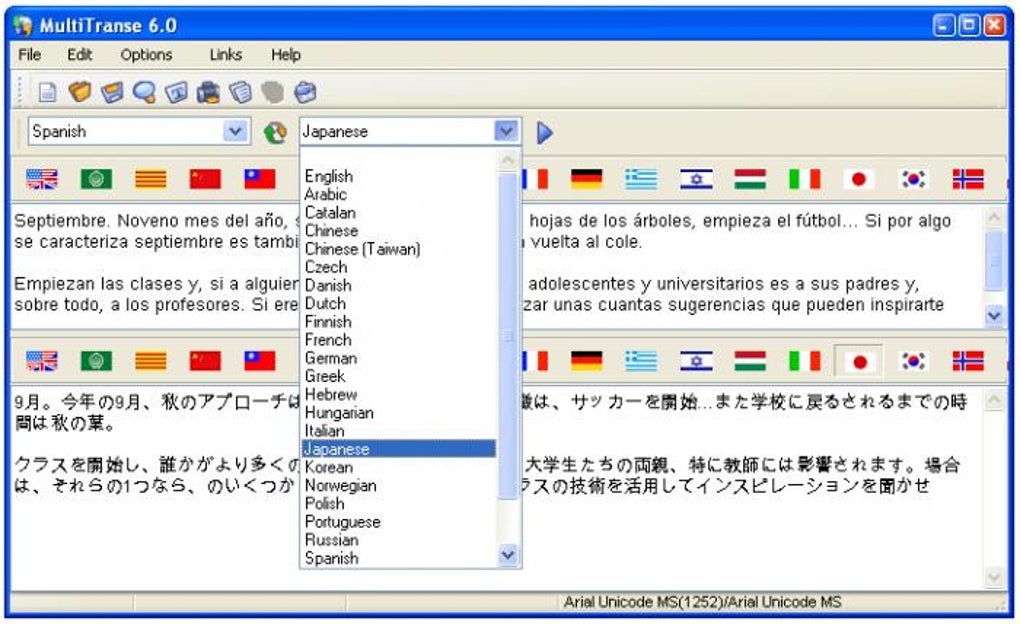Click the Print toolbar icon
Screen dimensions: 1020x624
(208, 92)
